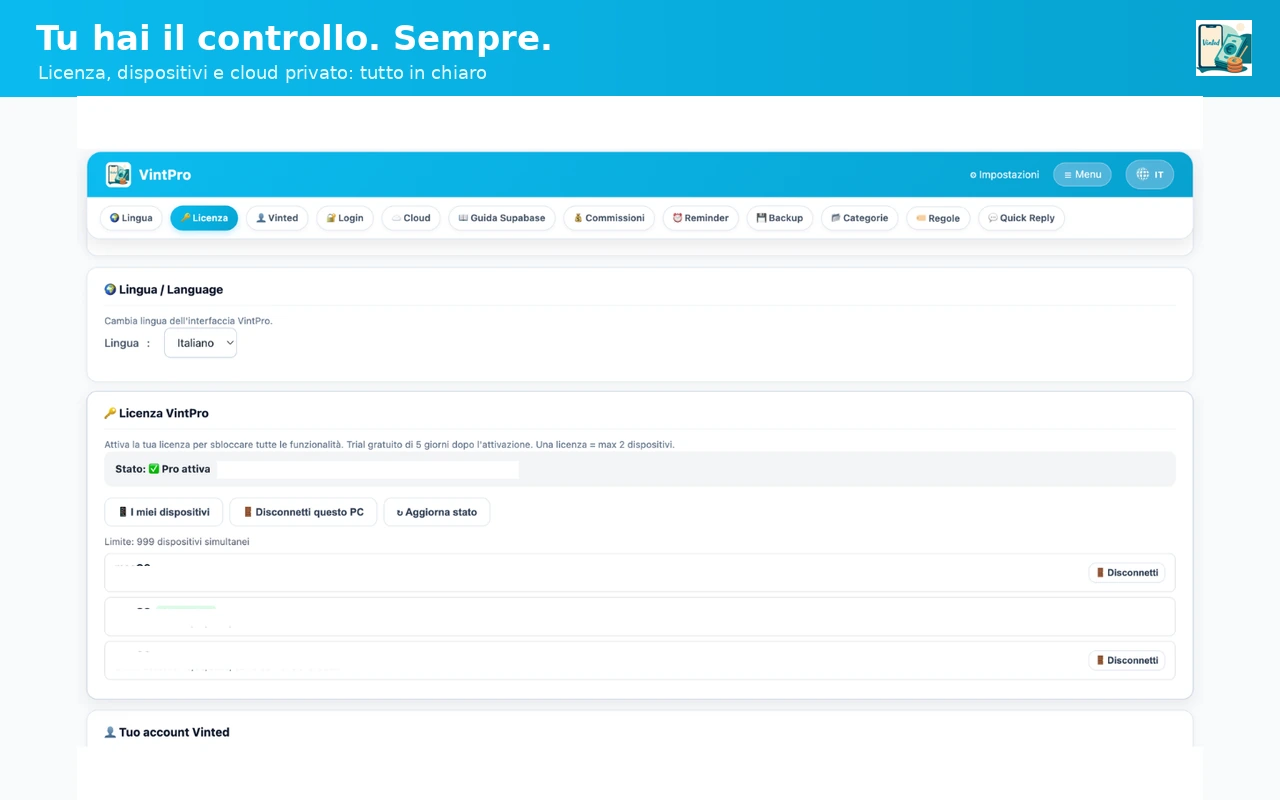Viewport: 1280px width, 800px height.
Task: Click the globe icon in Lingua / Language heading
Action: pyautogui.click(x=110, y=289)
